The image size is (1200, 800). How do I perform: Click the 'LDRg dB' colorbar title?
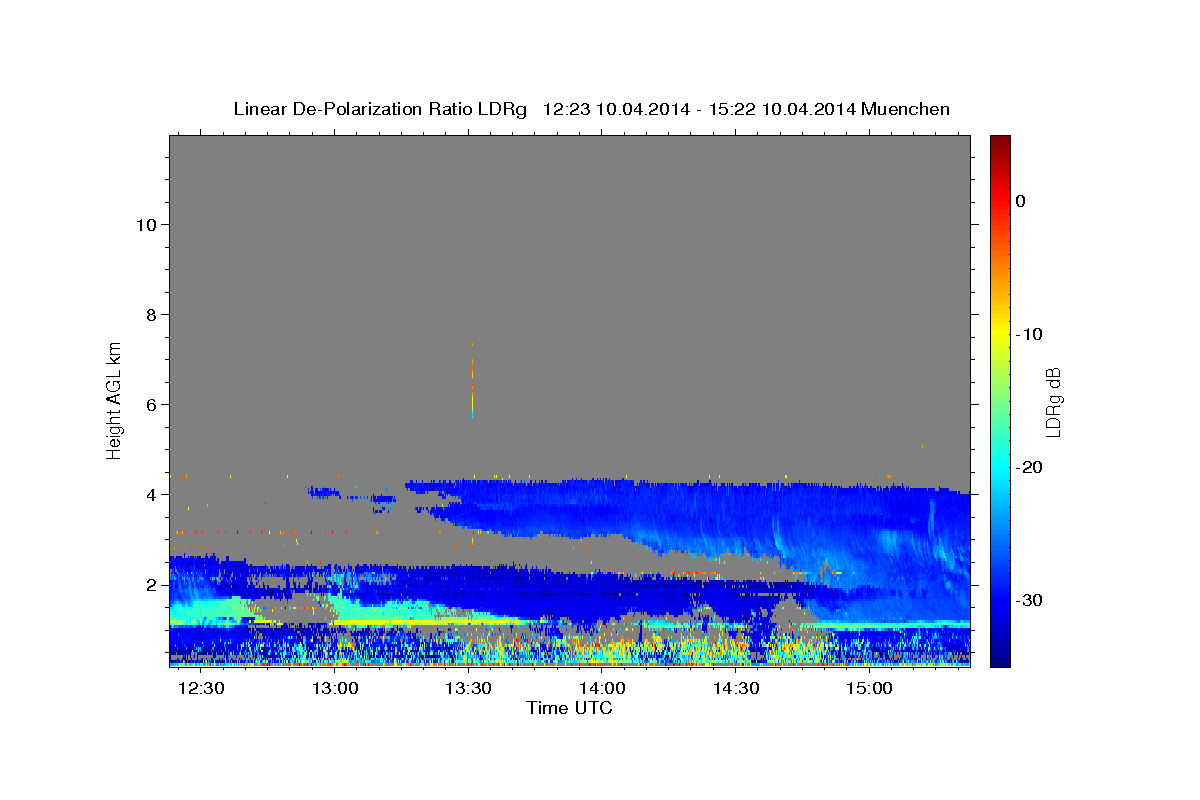pyautogui.click(x=1054, y=401)
